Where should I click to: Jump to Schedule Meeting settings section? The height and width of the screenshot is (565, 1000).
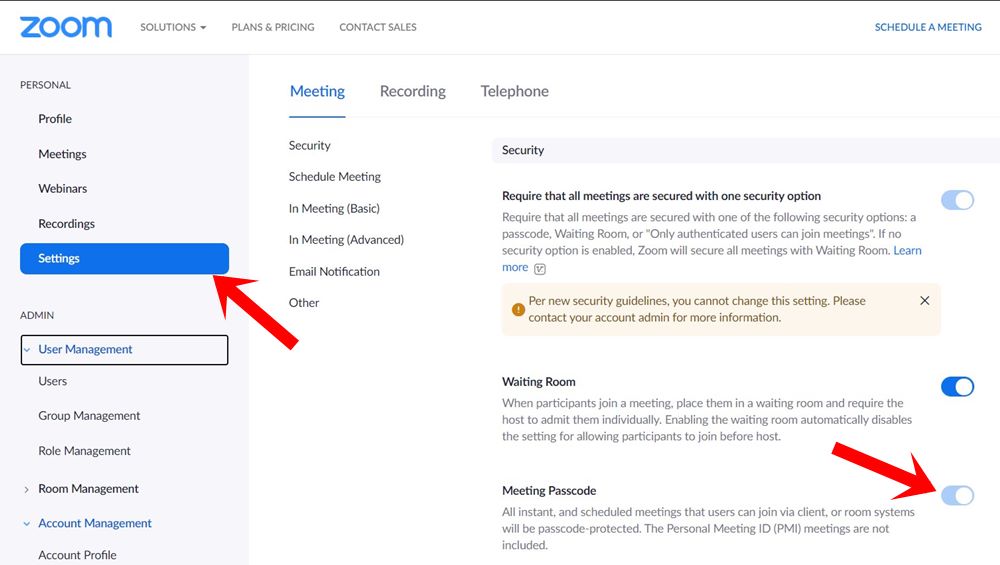click(x=334, y=177)
